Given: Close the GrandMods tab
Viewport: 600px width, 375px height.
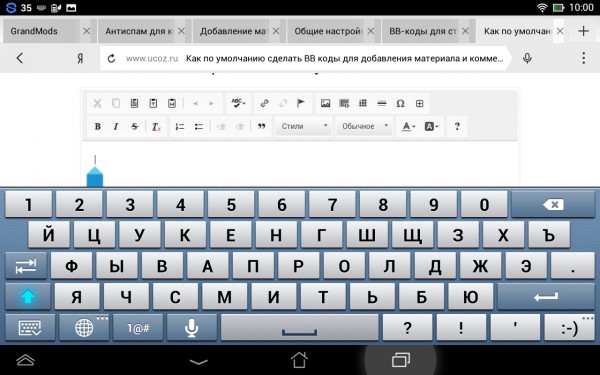Looking at the screenshot, I should [x=87, y=31].
